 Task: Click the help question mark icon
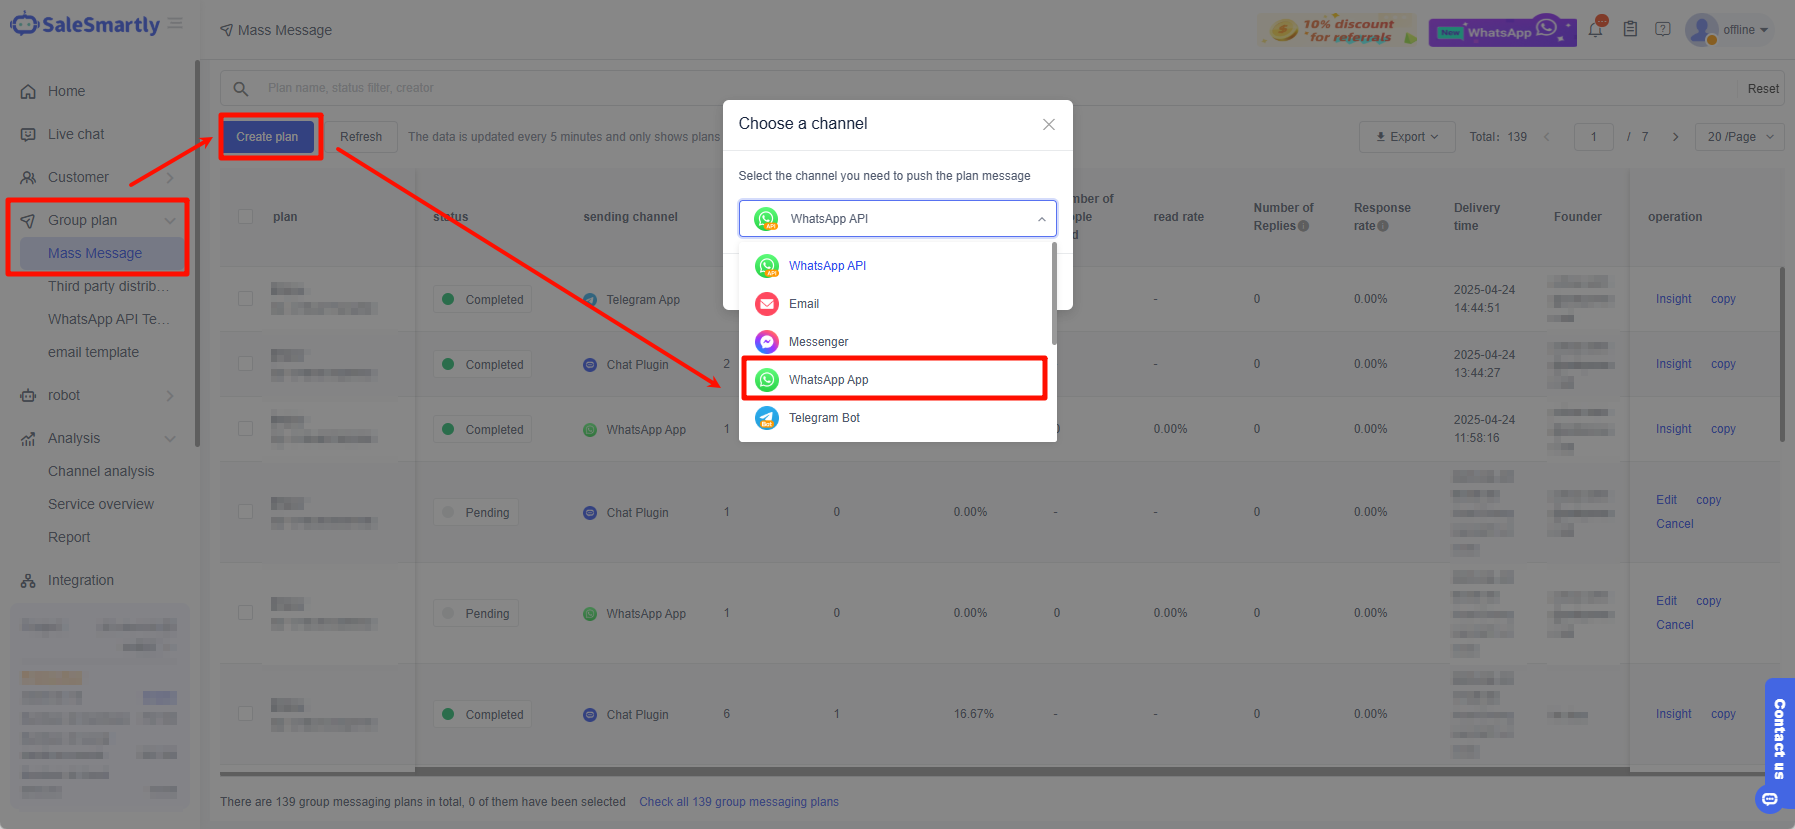(x=1663, y=29)
